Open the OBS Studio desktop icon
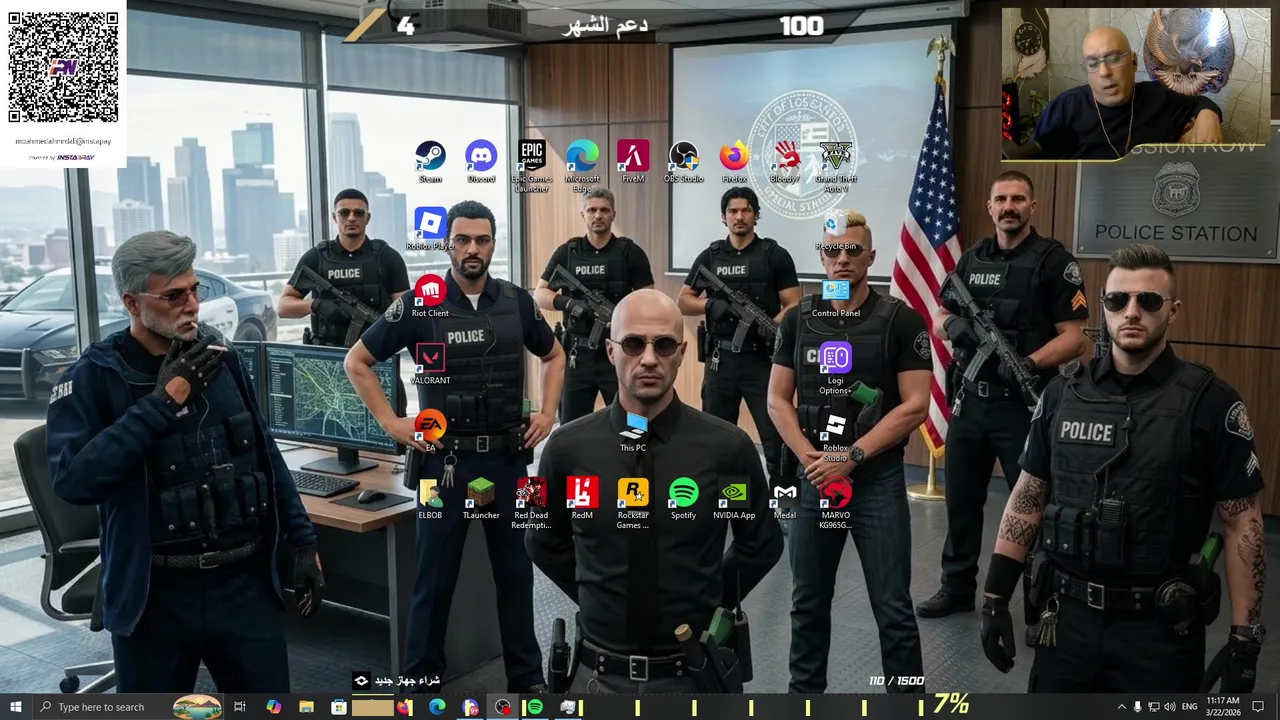1280x720 pixels. pyautogui.click(x=684, y=162)
